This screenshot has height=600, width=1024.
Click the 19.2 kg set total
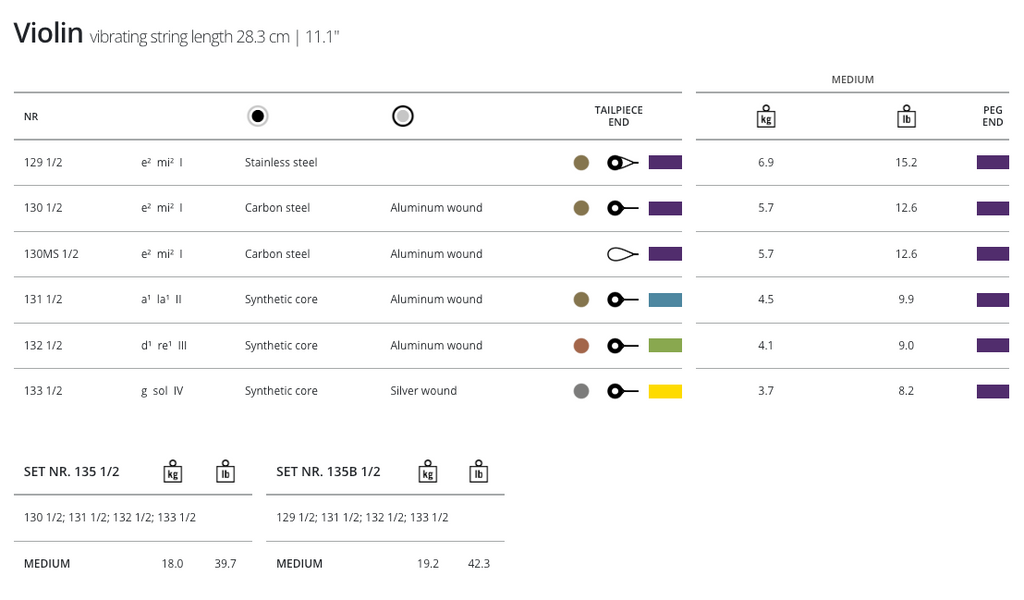tap(428, 563)
